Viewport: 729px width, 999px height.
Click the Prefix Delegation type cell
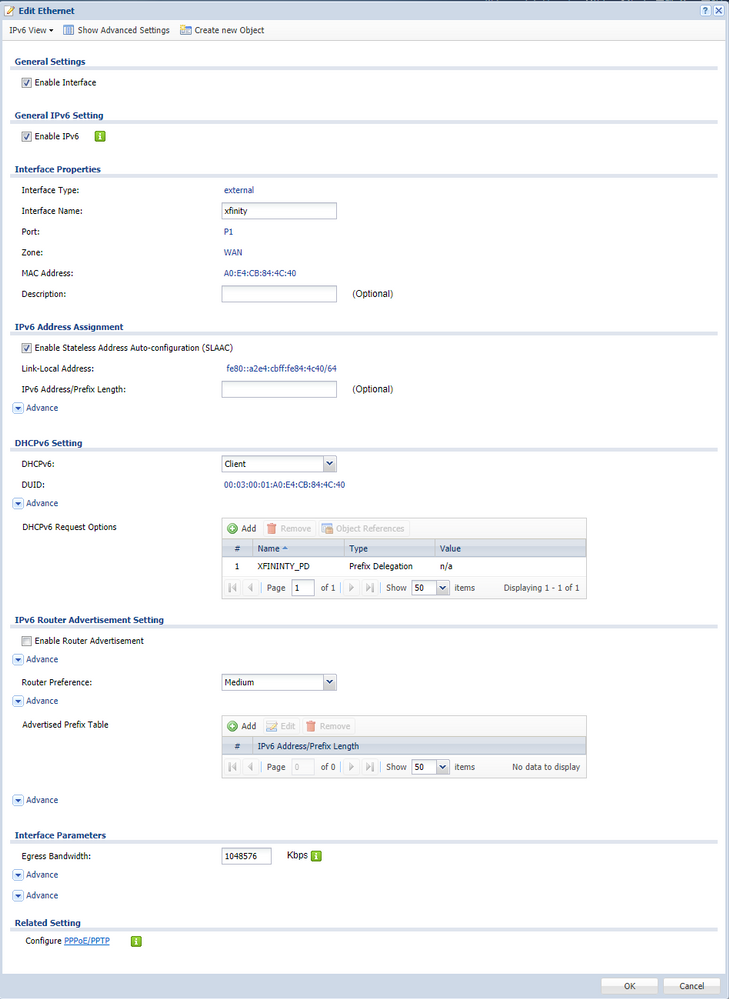pyautogui.click(x=381, y=566)
